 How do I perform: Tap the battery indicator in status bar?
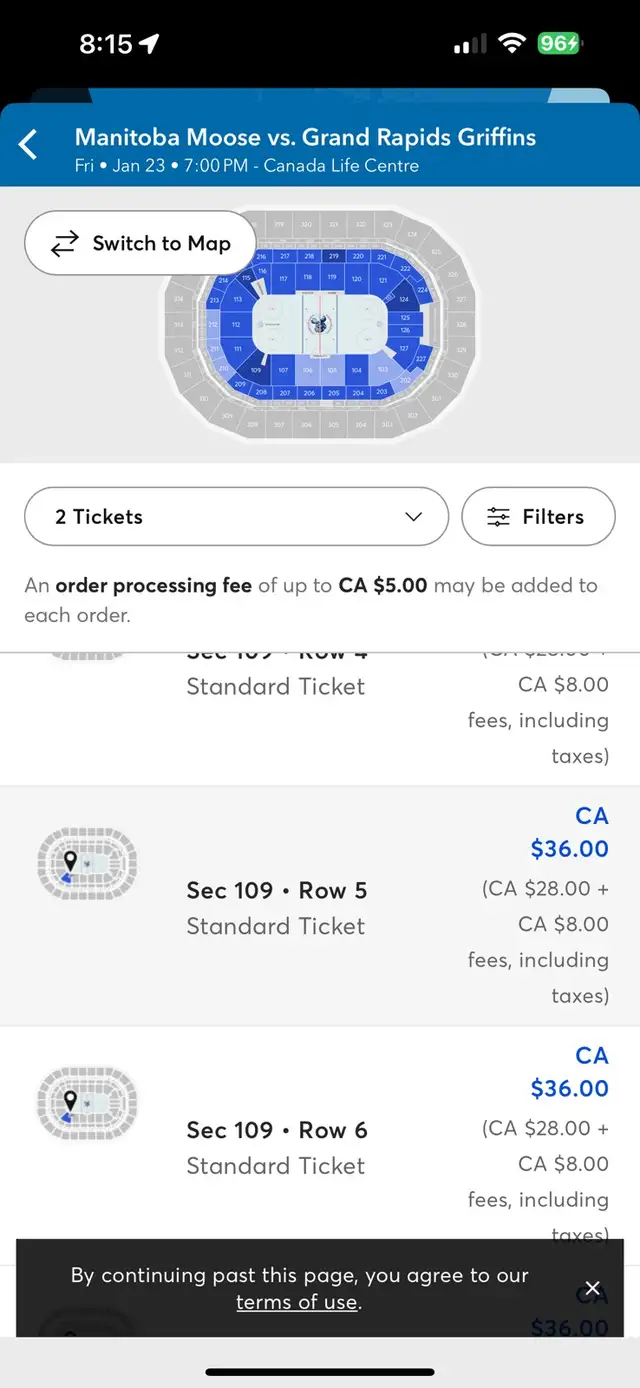pos(558,43)
